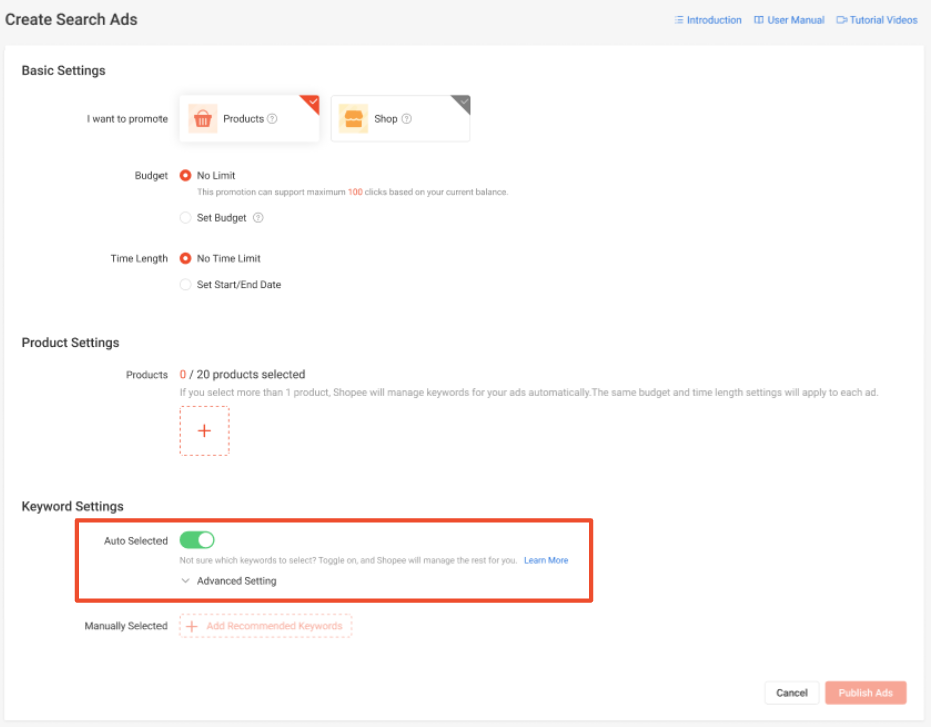Click the help icon next to Set Budget

(258, 218)
